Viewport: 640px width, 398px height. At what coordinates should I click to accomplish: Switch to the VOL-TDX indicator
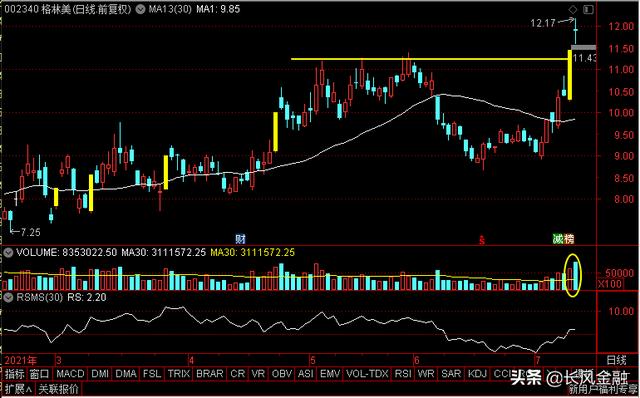[367, 374]
